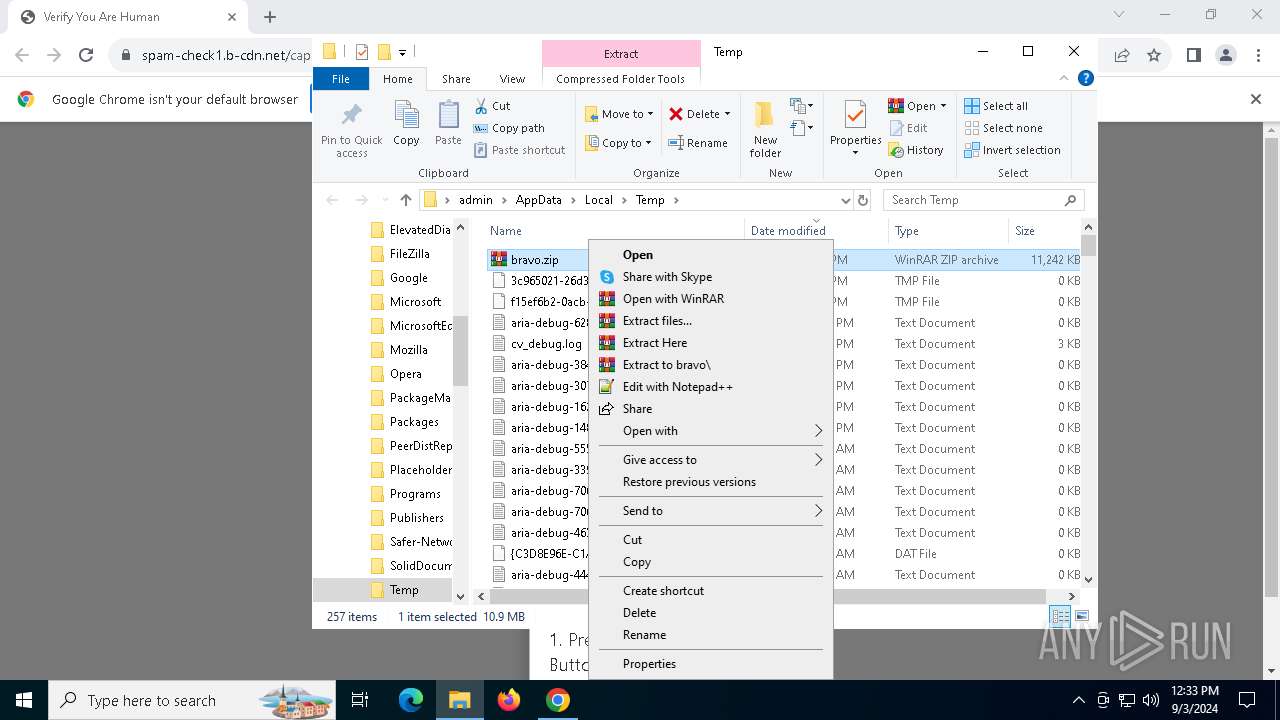1280x720 pixels.
Task: Click Pin to Quick access icon
Action: pos(352,115)
